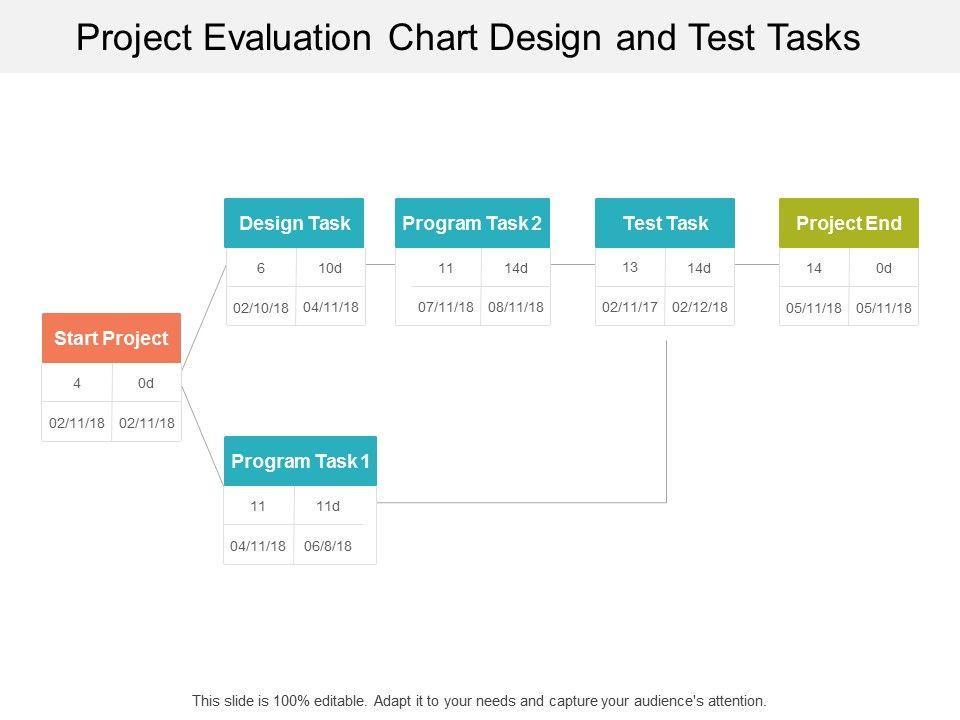960x720 pixels.
Task: Click the Test Task header box
Action: (665, 223)
